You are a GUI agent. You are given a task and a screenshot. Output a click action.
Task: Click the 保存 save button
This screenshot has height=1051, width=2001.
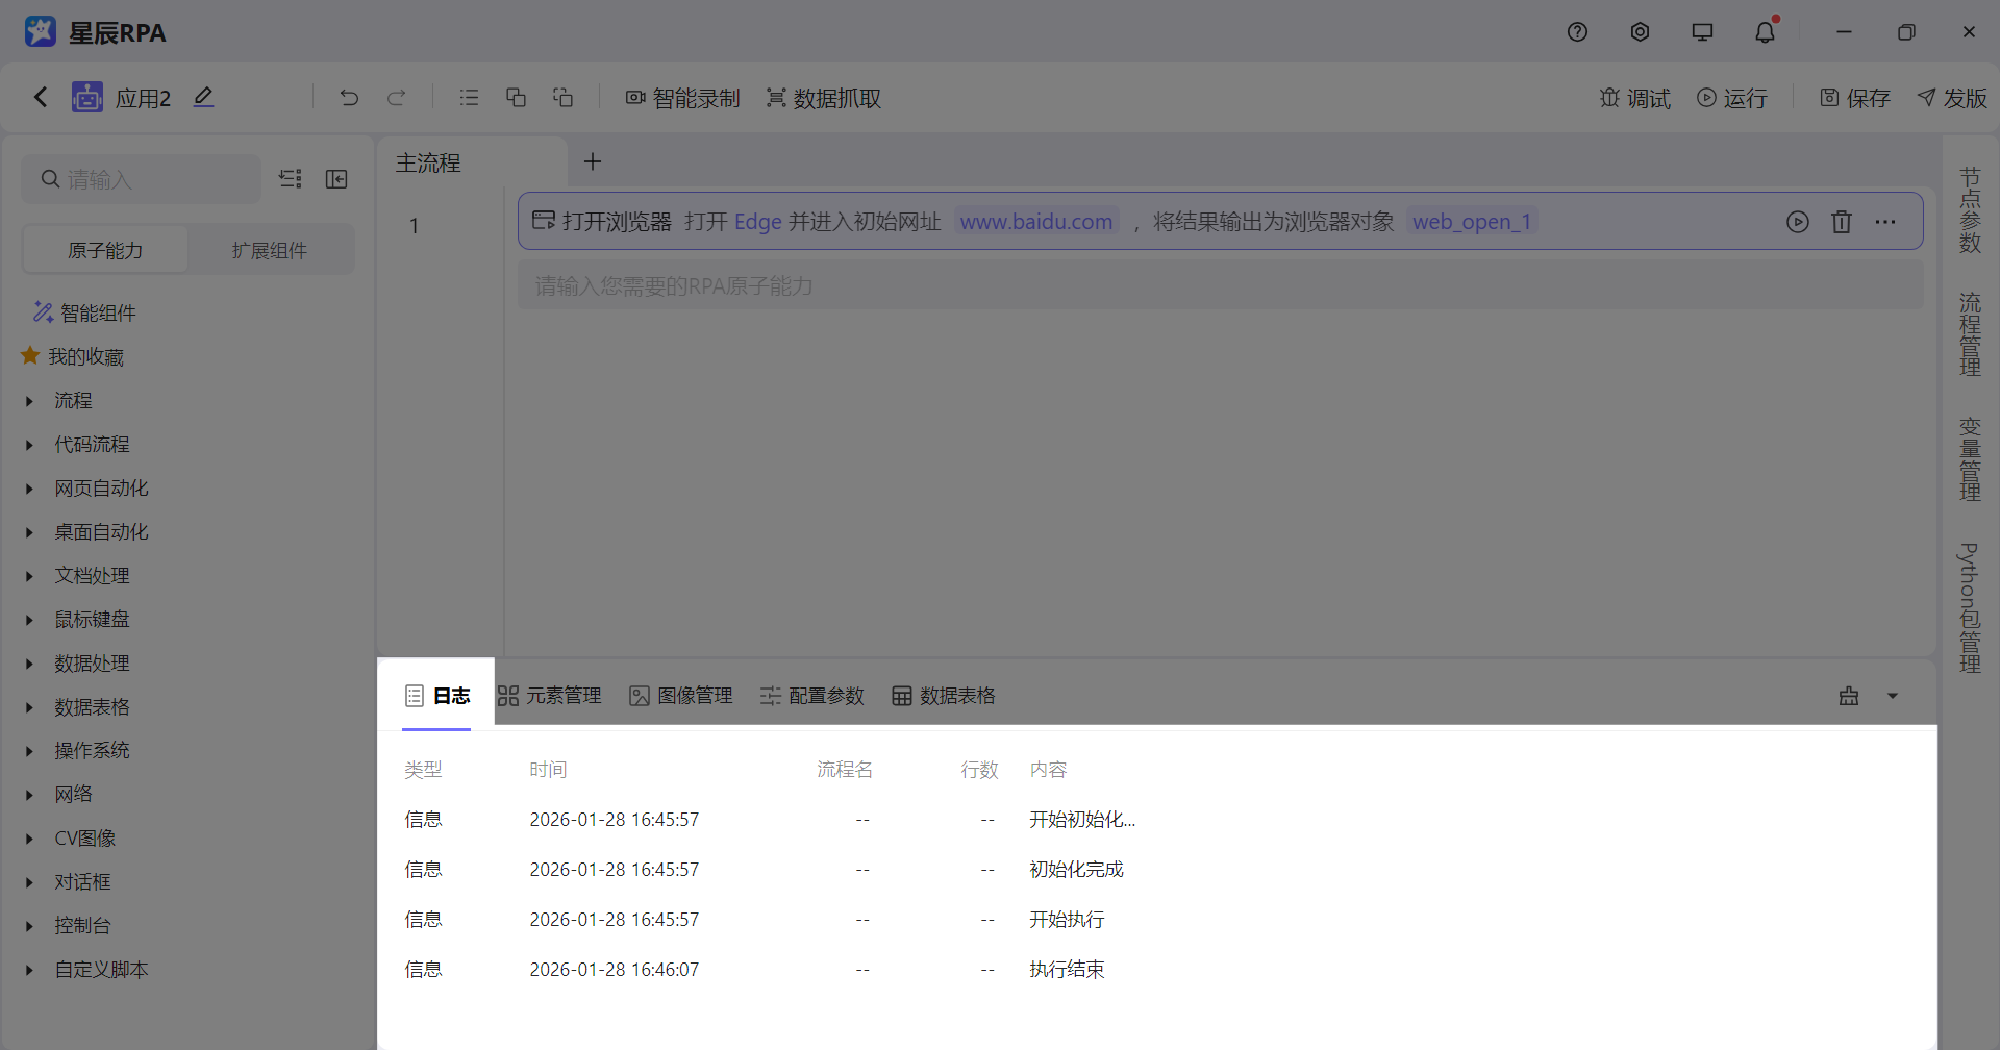pos(1853,97)
